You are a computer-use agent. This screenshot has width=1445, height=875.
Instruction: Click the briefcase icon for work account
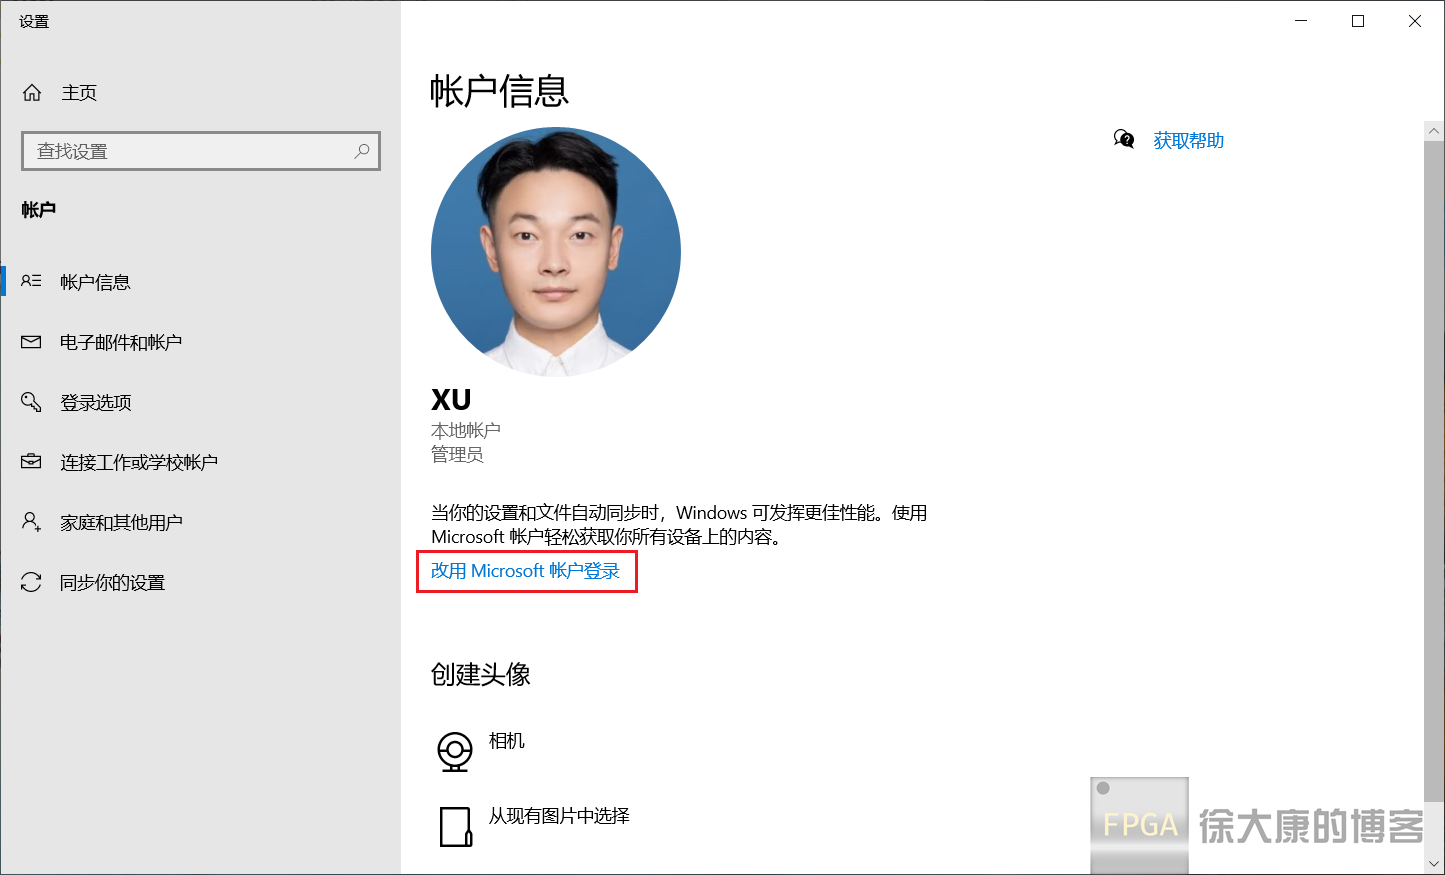point(31,461)
